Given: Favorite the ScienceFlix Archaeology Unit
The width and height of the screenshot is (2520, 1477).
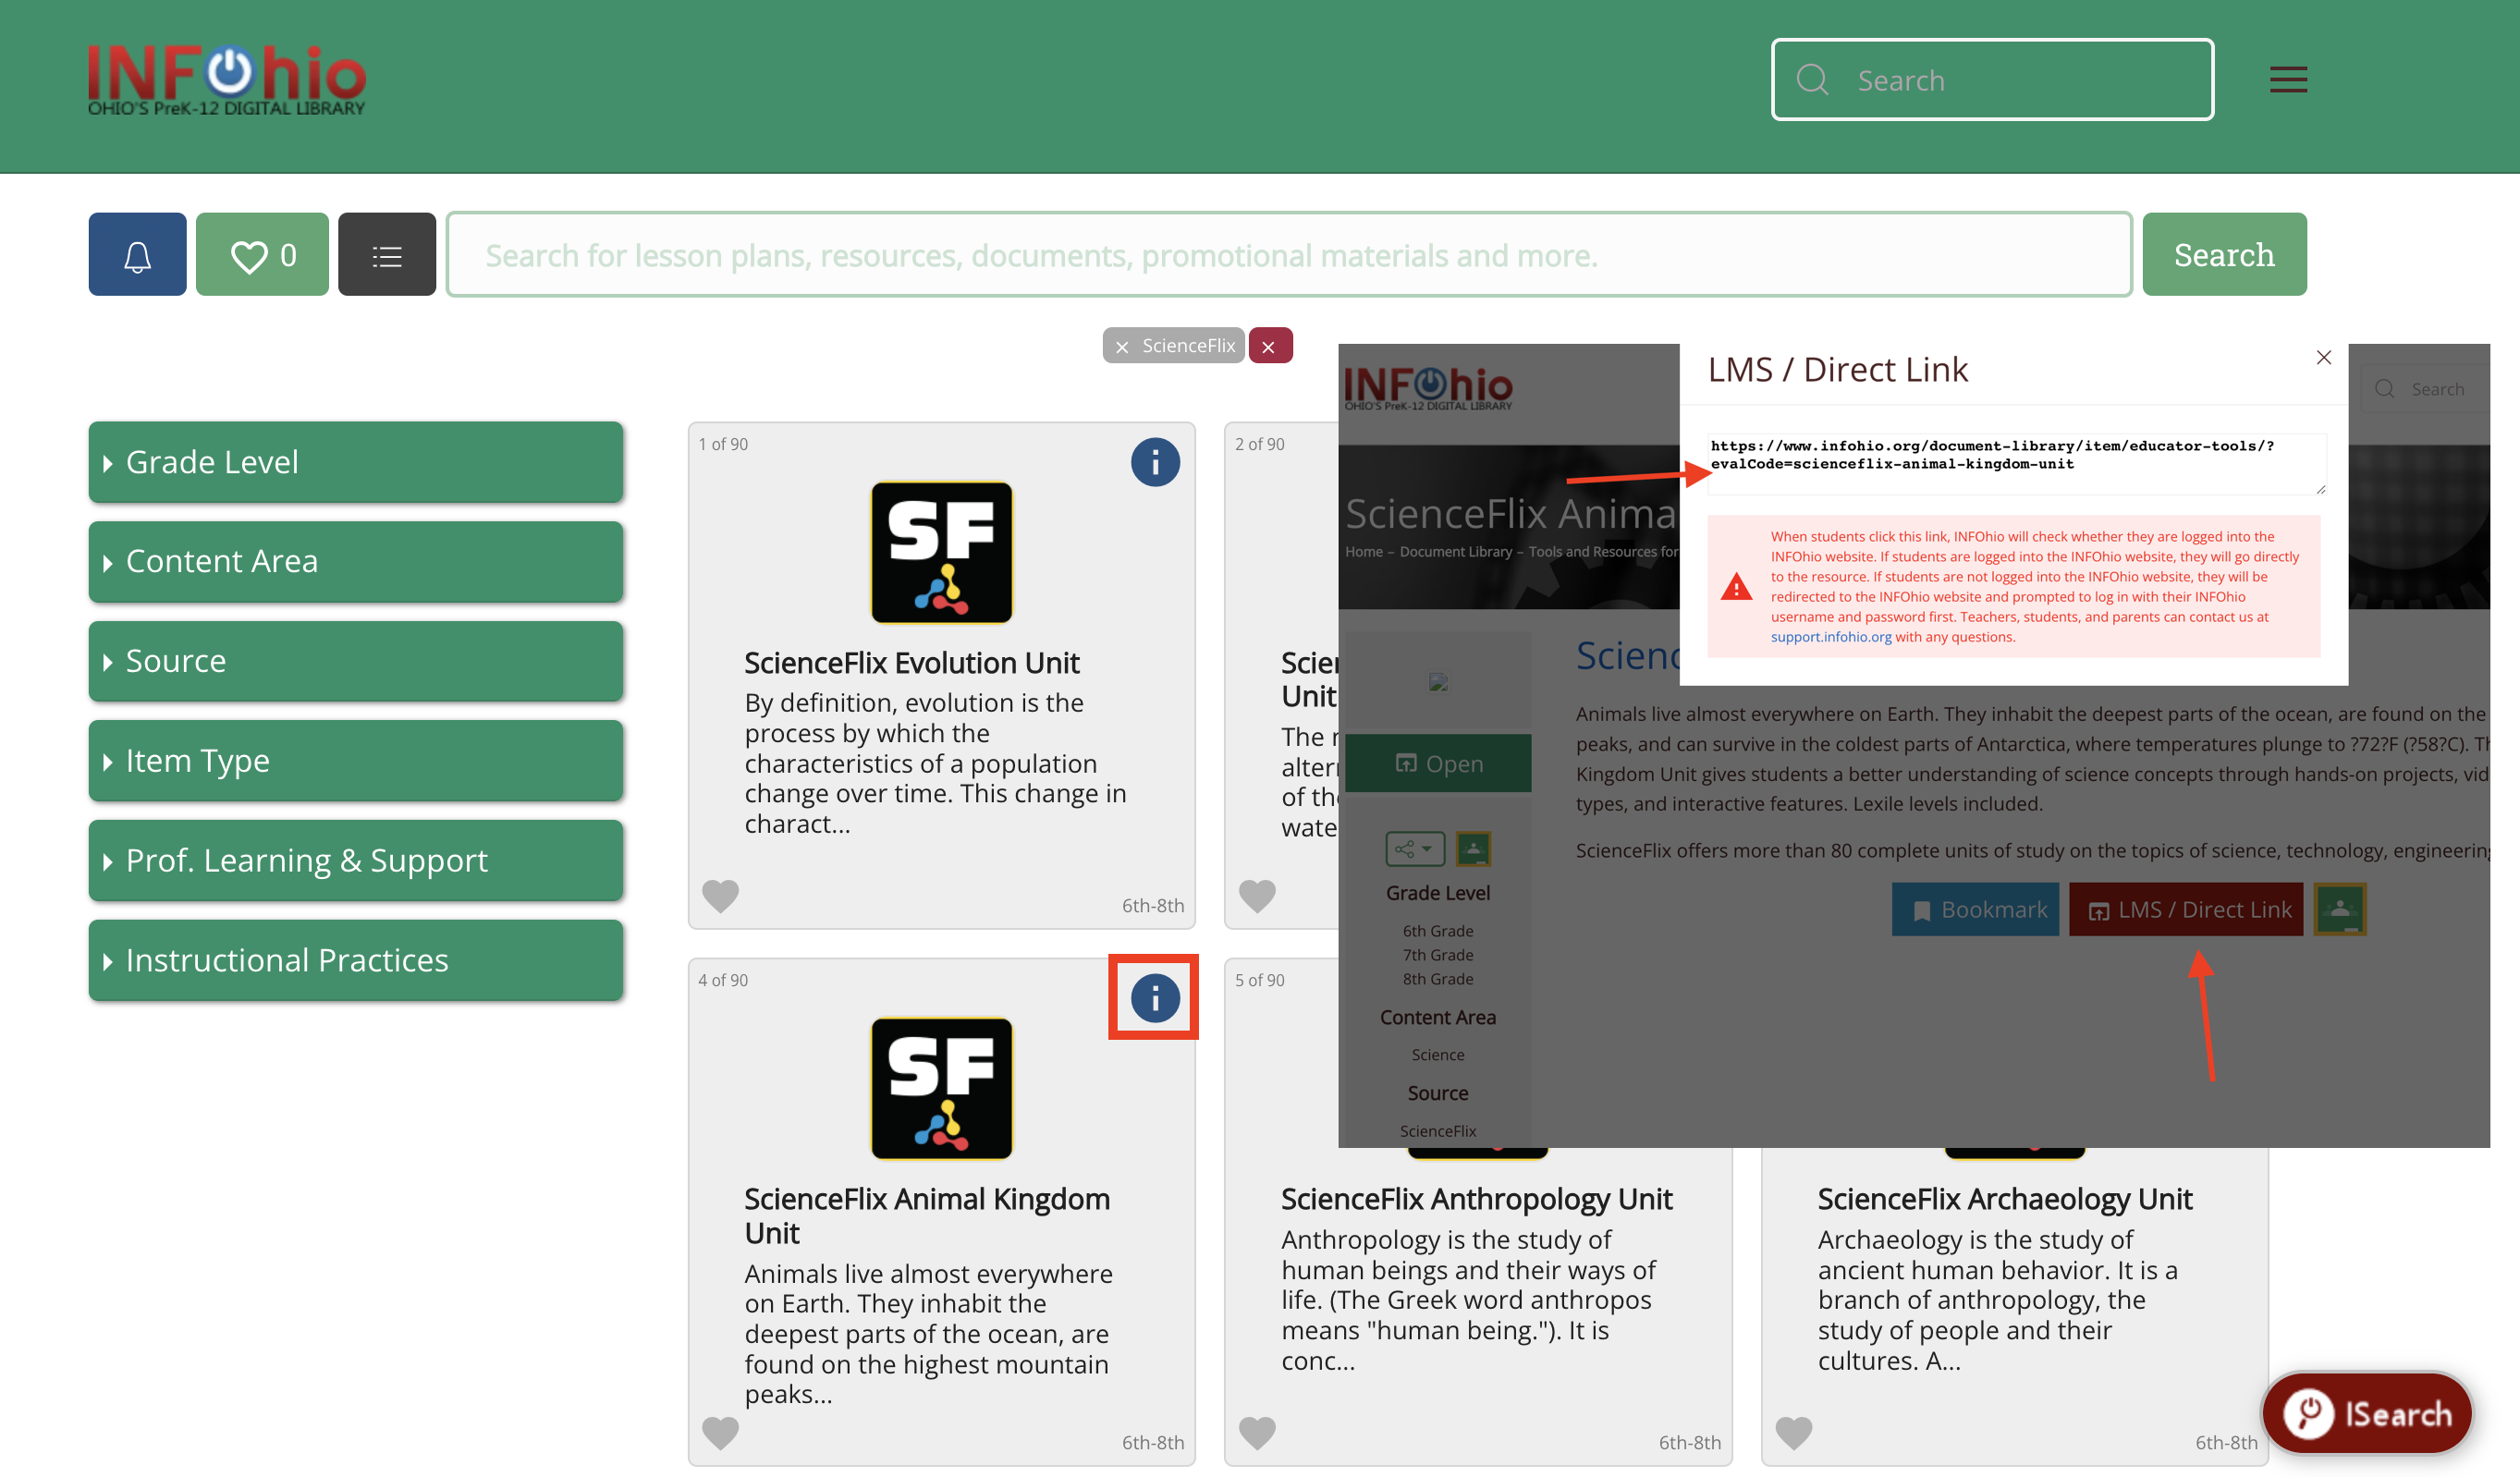Looking at the screenshot, I should 1793,1433.
